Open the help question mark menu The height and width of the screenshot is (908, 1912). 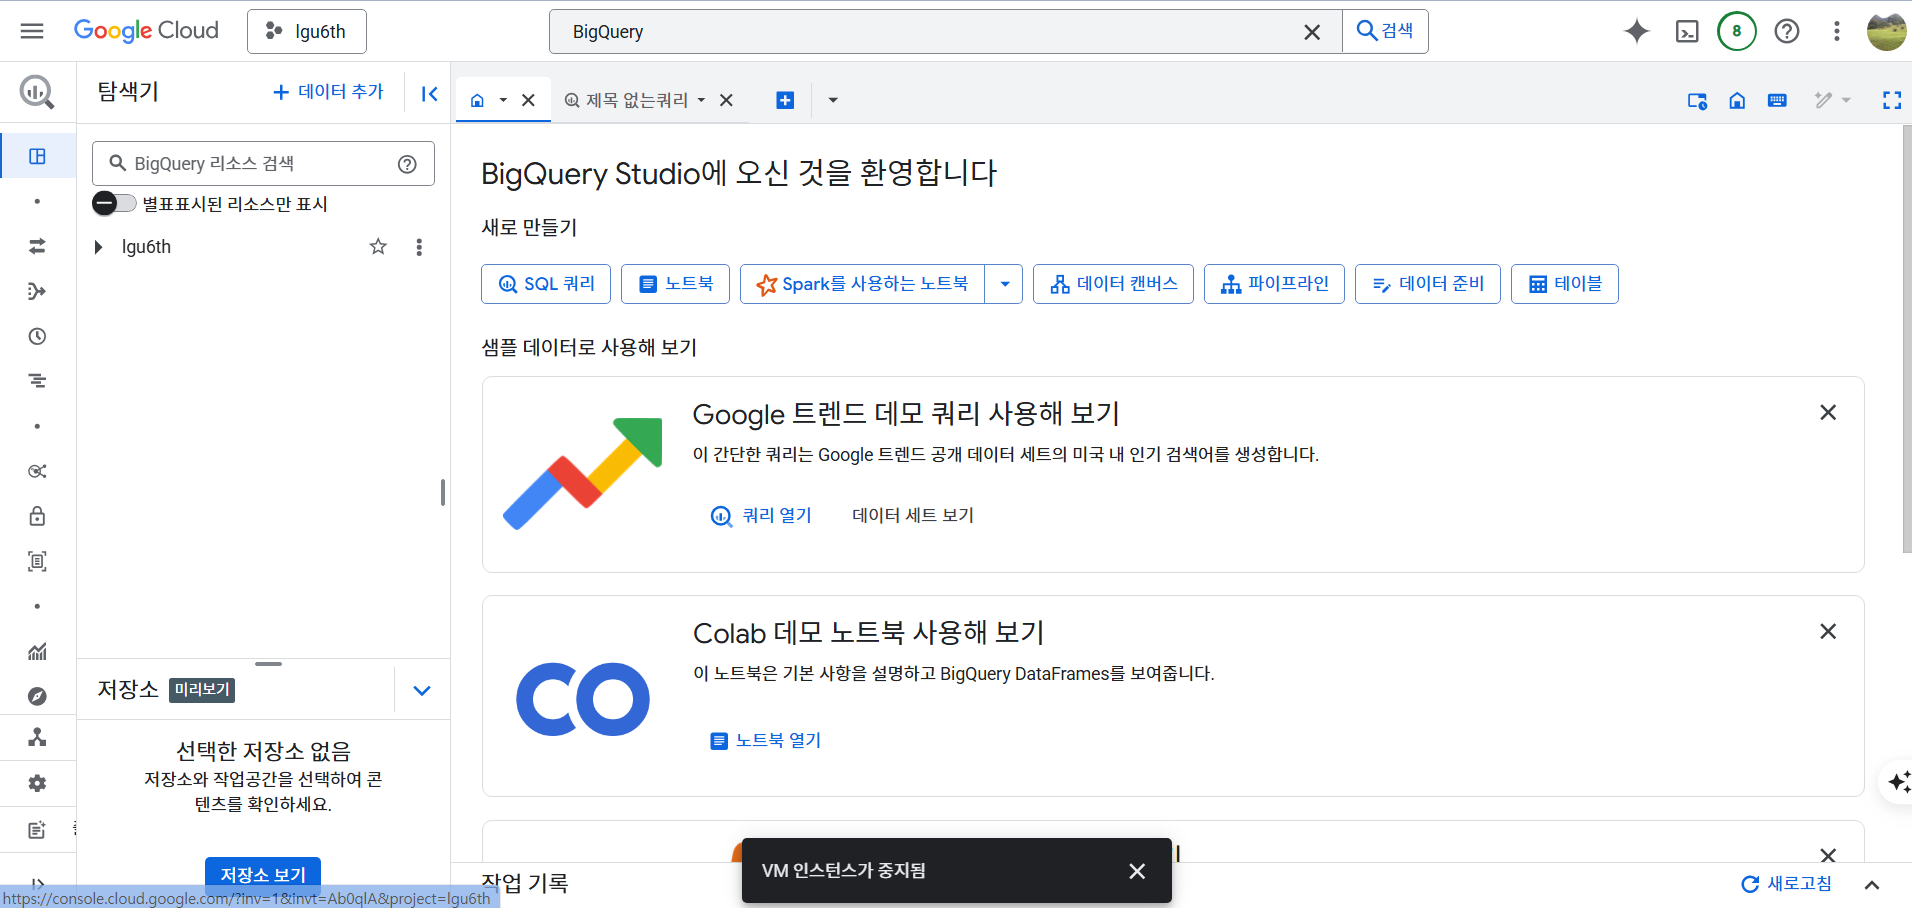pyautogui.click(x=1787, y=31)
